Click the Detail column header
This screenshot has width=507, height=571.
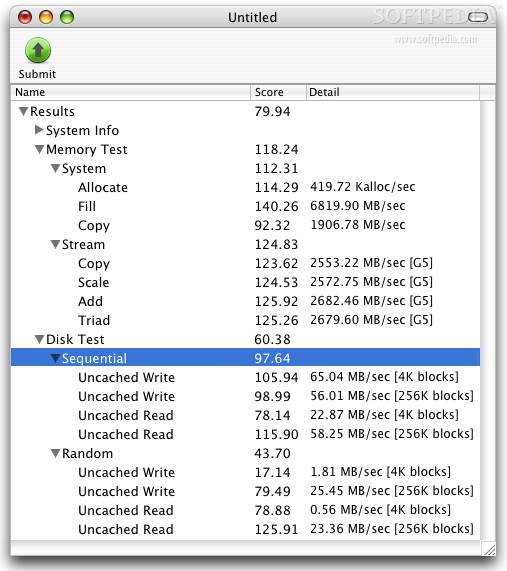point(393,92)
